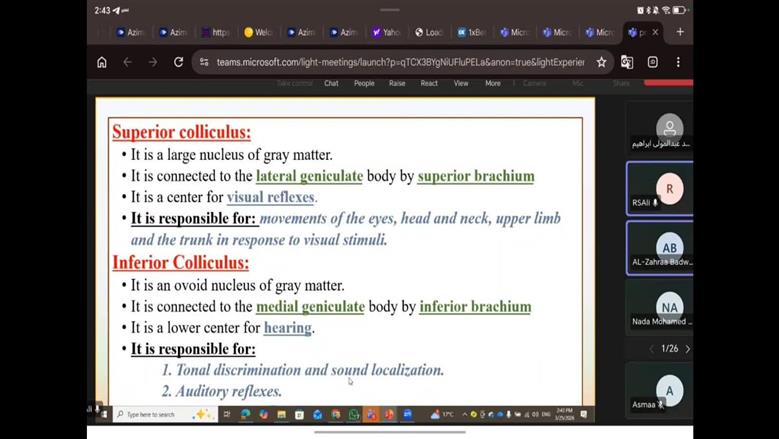Open the page translate icon
This screenshot has width=779, height=439.
pos(627,62)
